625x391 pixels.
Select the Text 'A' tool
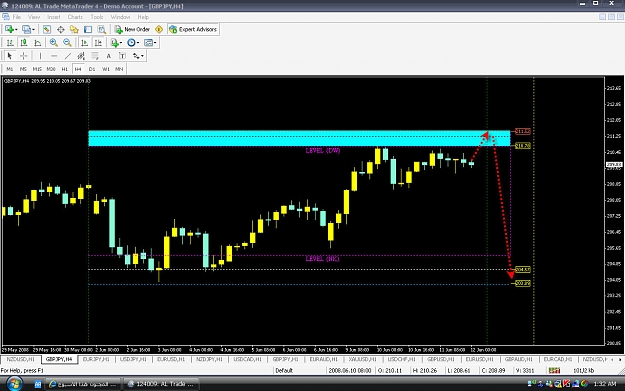[x=108, y=56]
